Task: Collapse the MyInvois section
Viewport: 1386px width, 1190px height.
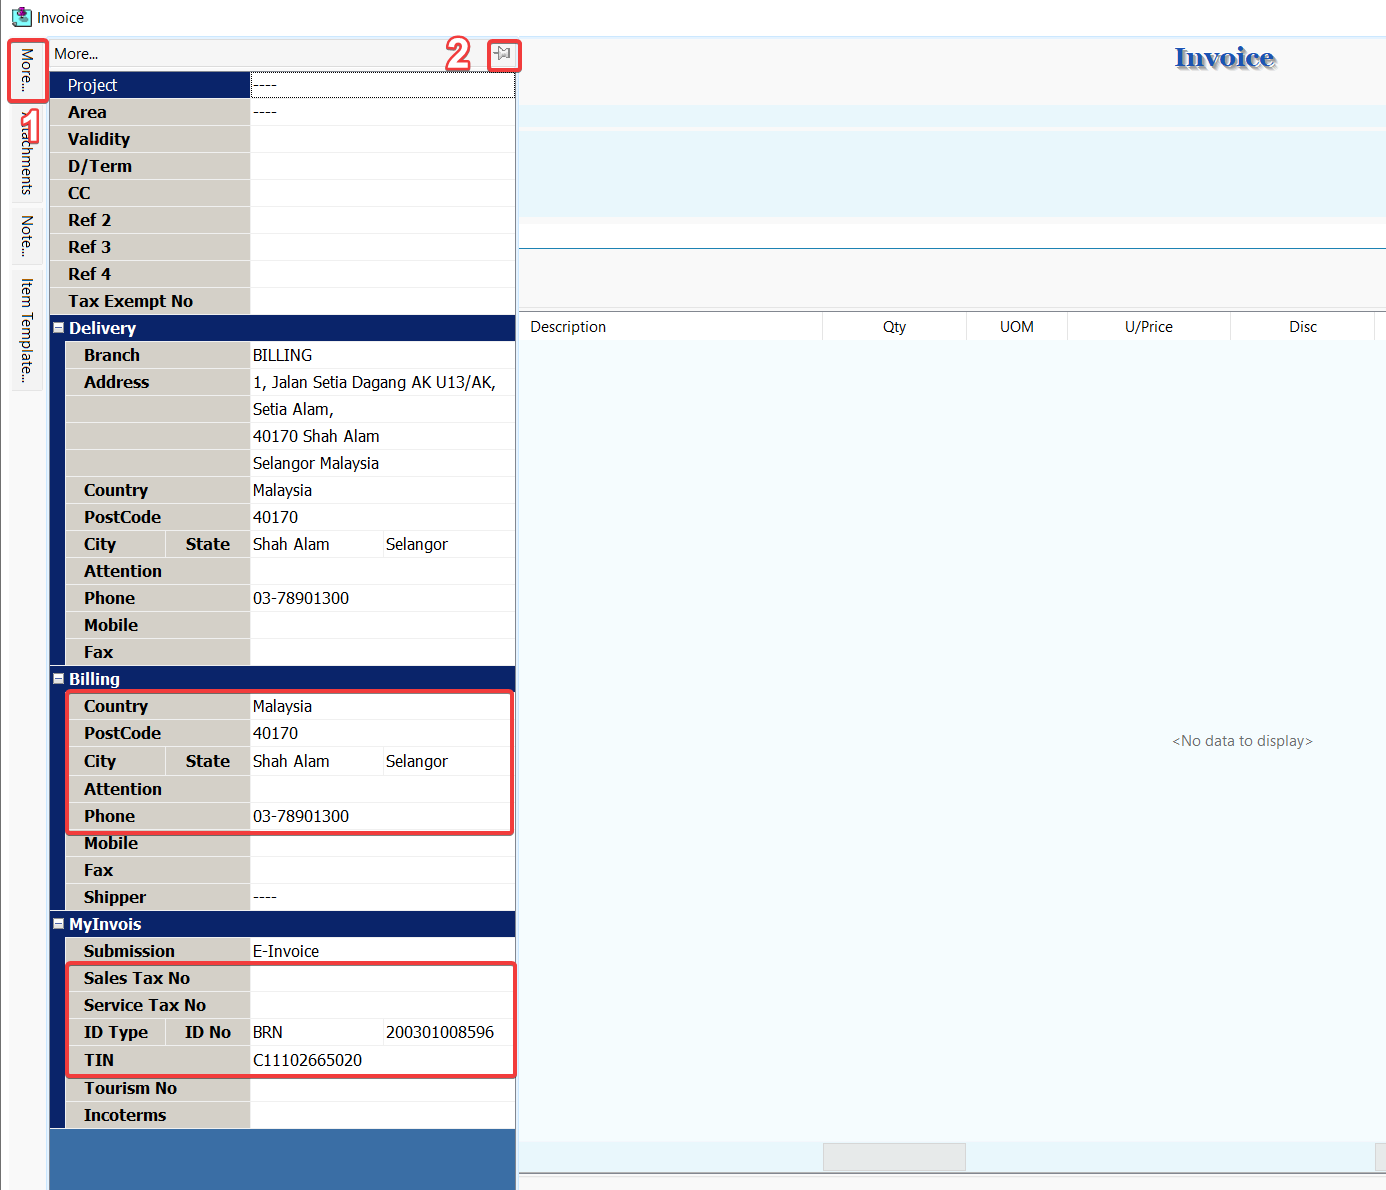Action: tap(59, 924)
